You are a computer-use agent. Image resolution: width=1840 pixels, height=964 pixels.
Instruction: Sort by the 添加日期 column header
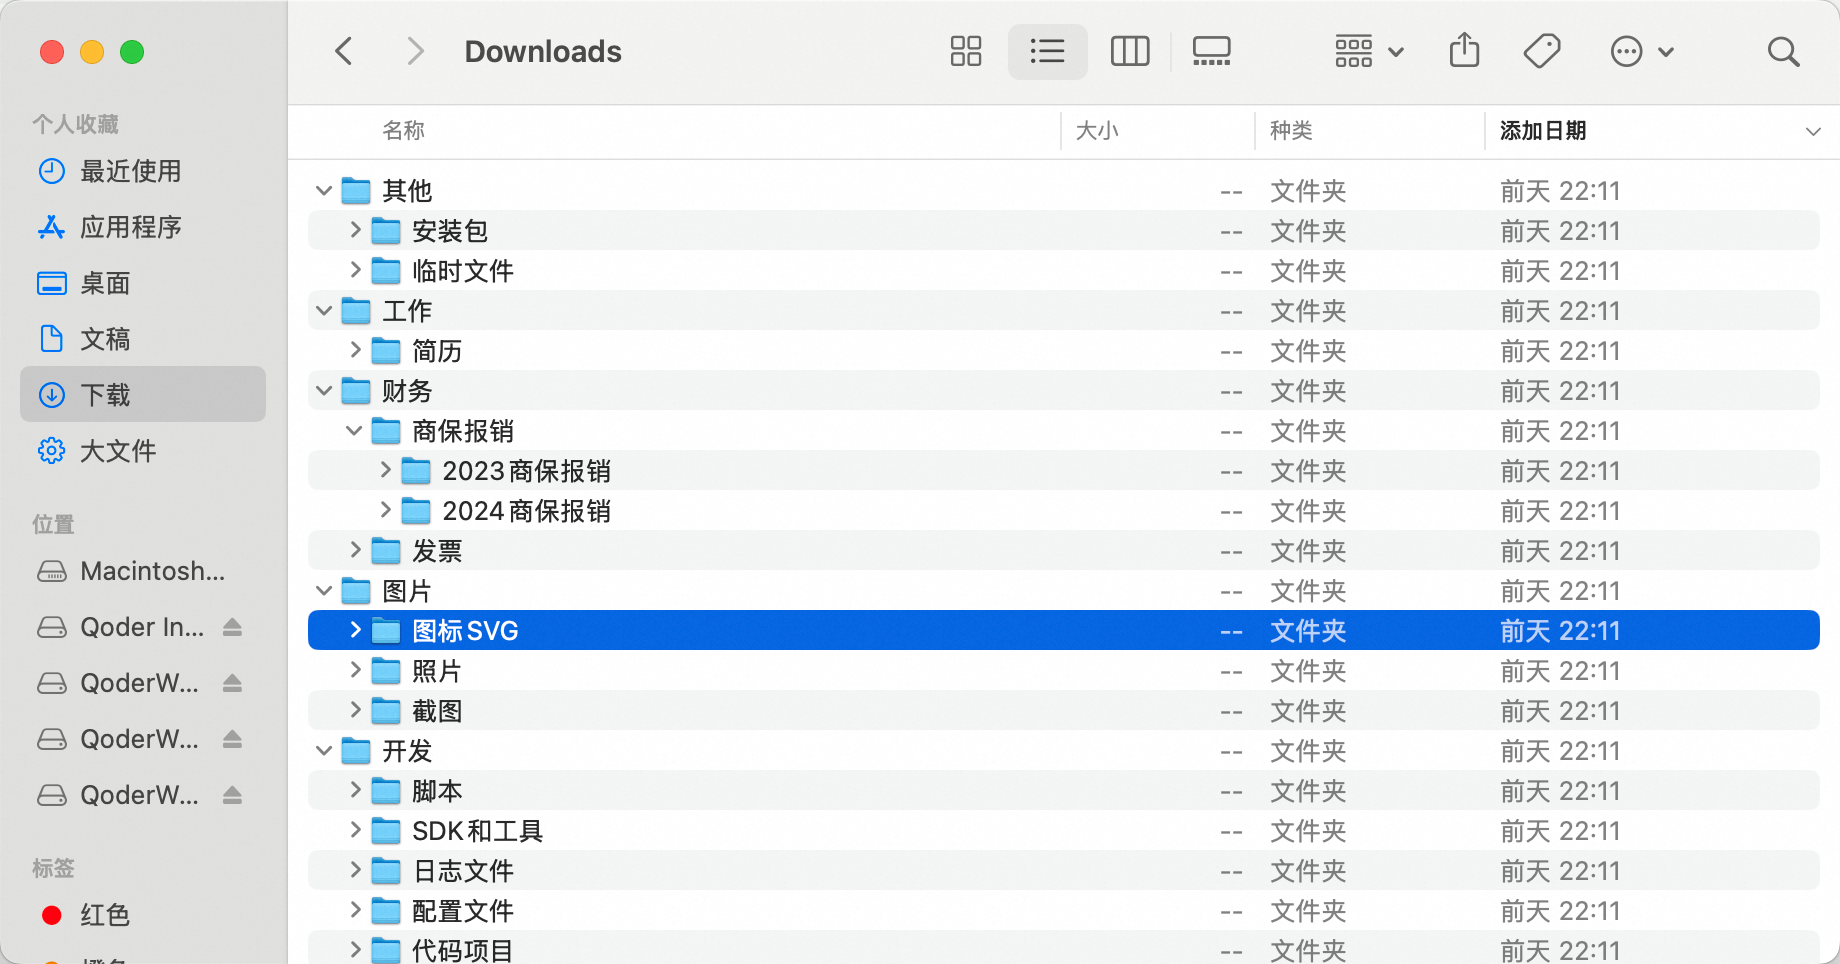click(1543, 131)
